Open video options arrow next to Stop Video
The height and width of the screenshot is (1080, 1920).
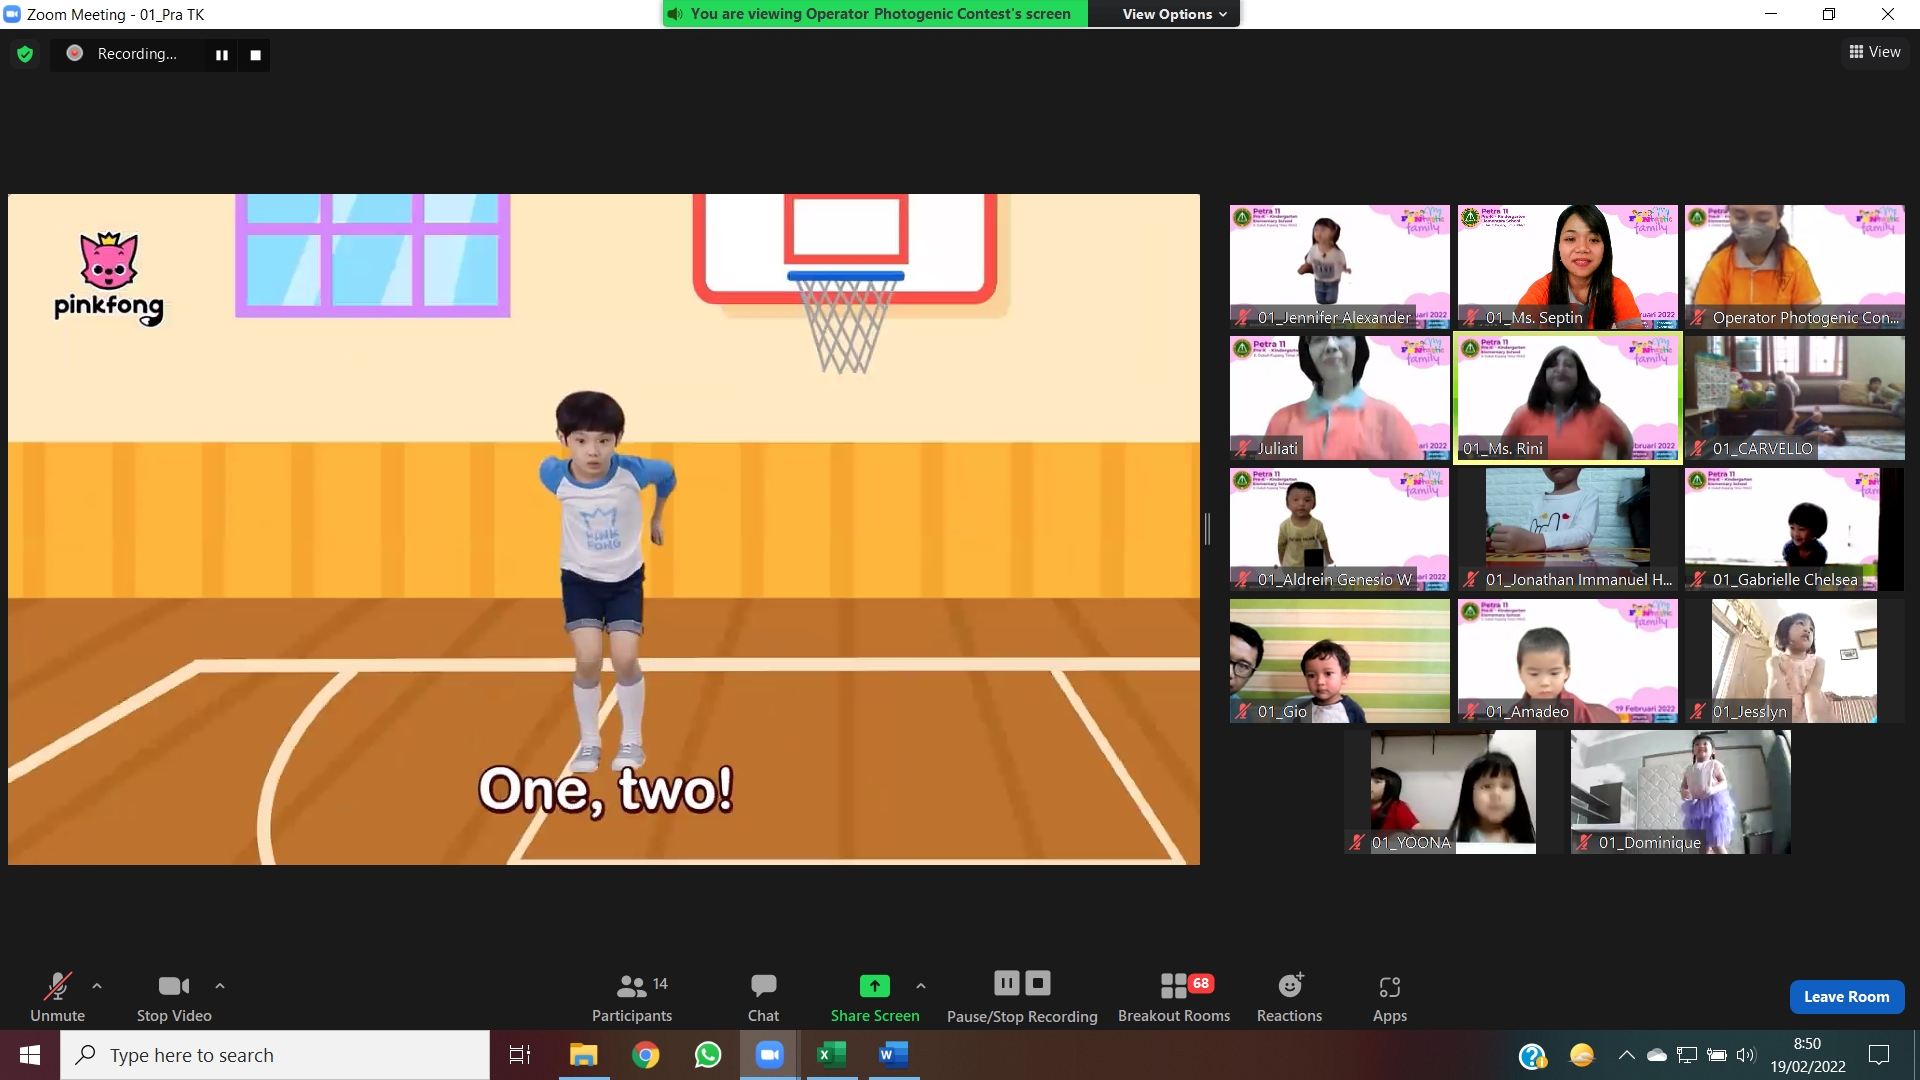click(x=220, y=986)
